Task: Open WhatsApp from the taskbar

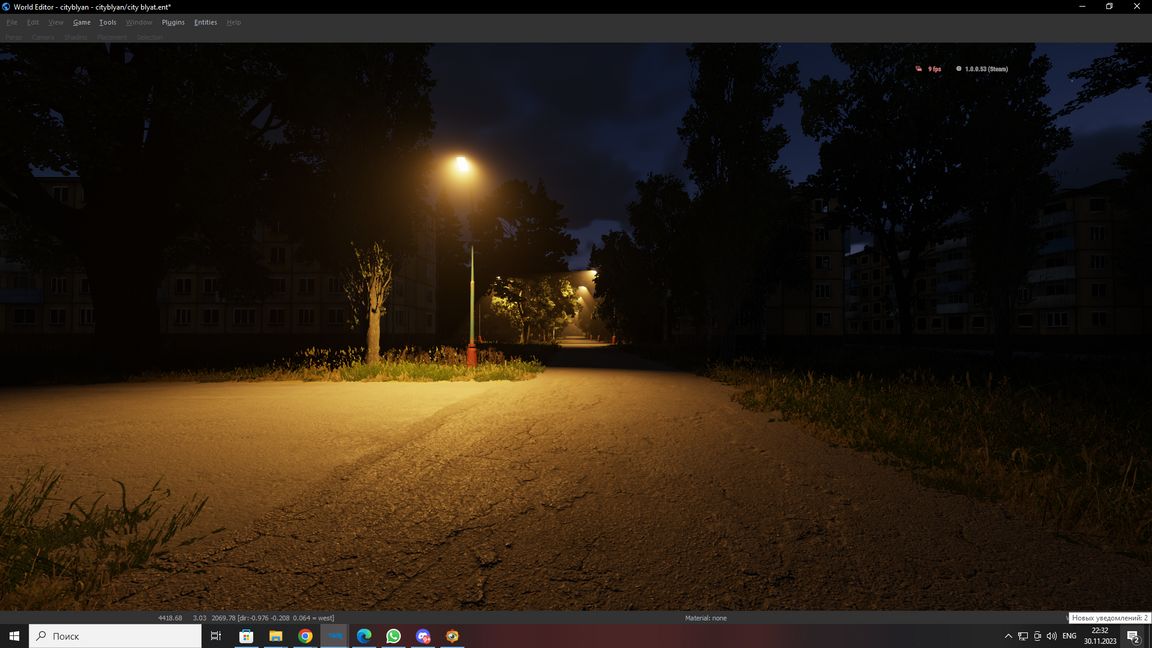Action: click(393, 636)
